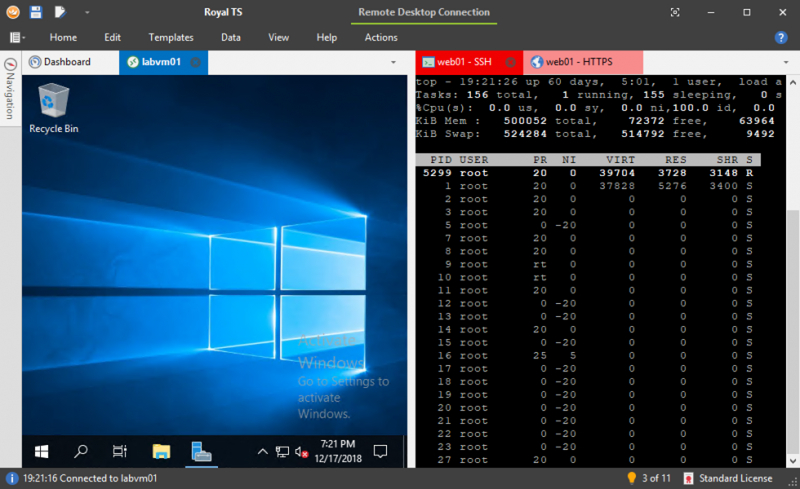The image size is (800, 489).
Task: Click network icon in remote system tray
Action: coord(282,451)
